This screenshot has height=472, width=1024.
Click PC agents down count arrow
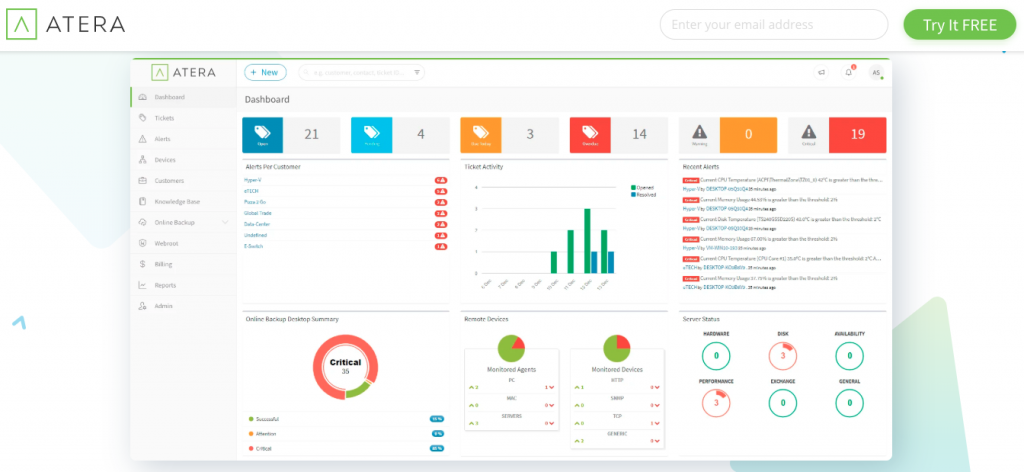tap(550, 387)
